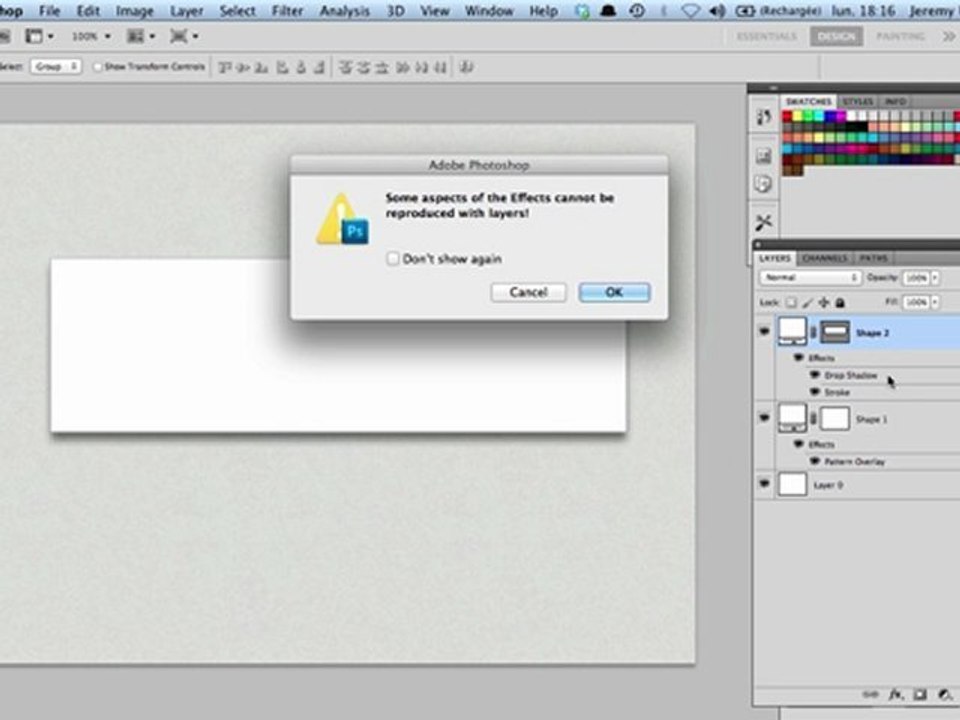Open the 100% zoom level dropdown

coord(91,37)
